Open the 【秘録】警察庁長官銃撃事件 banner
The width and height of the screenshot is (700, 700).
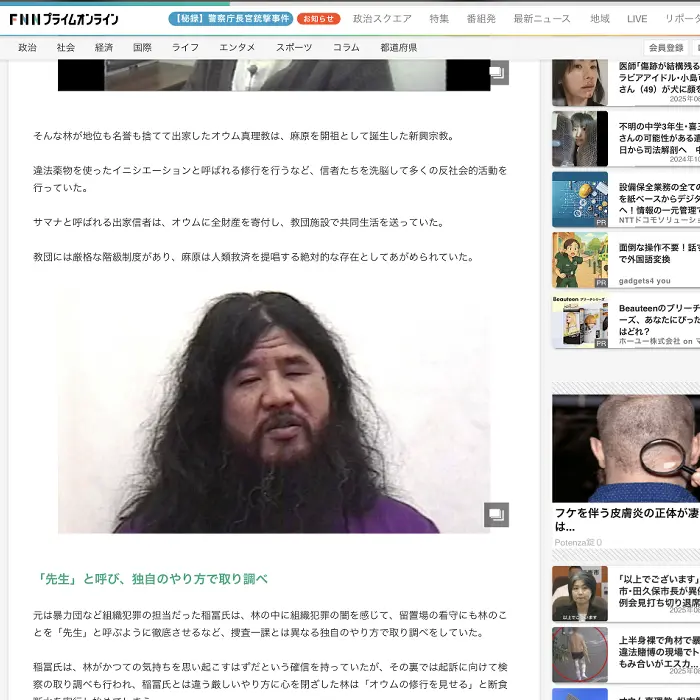[230, 19]
